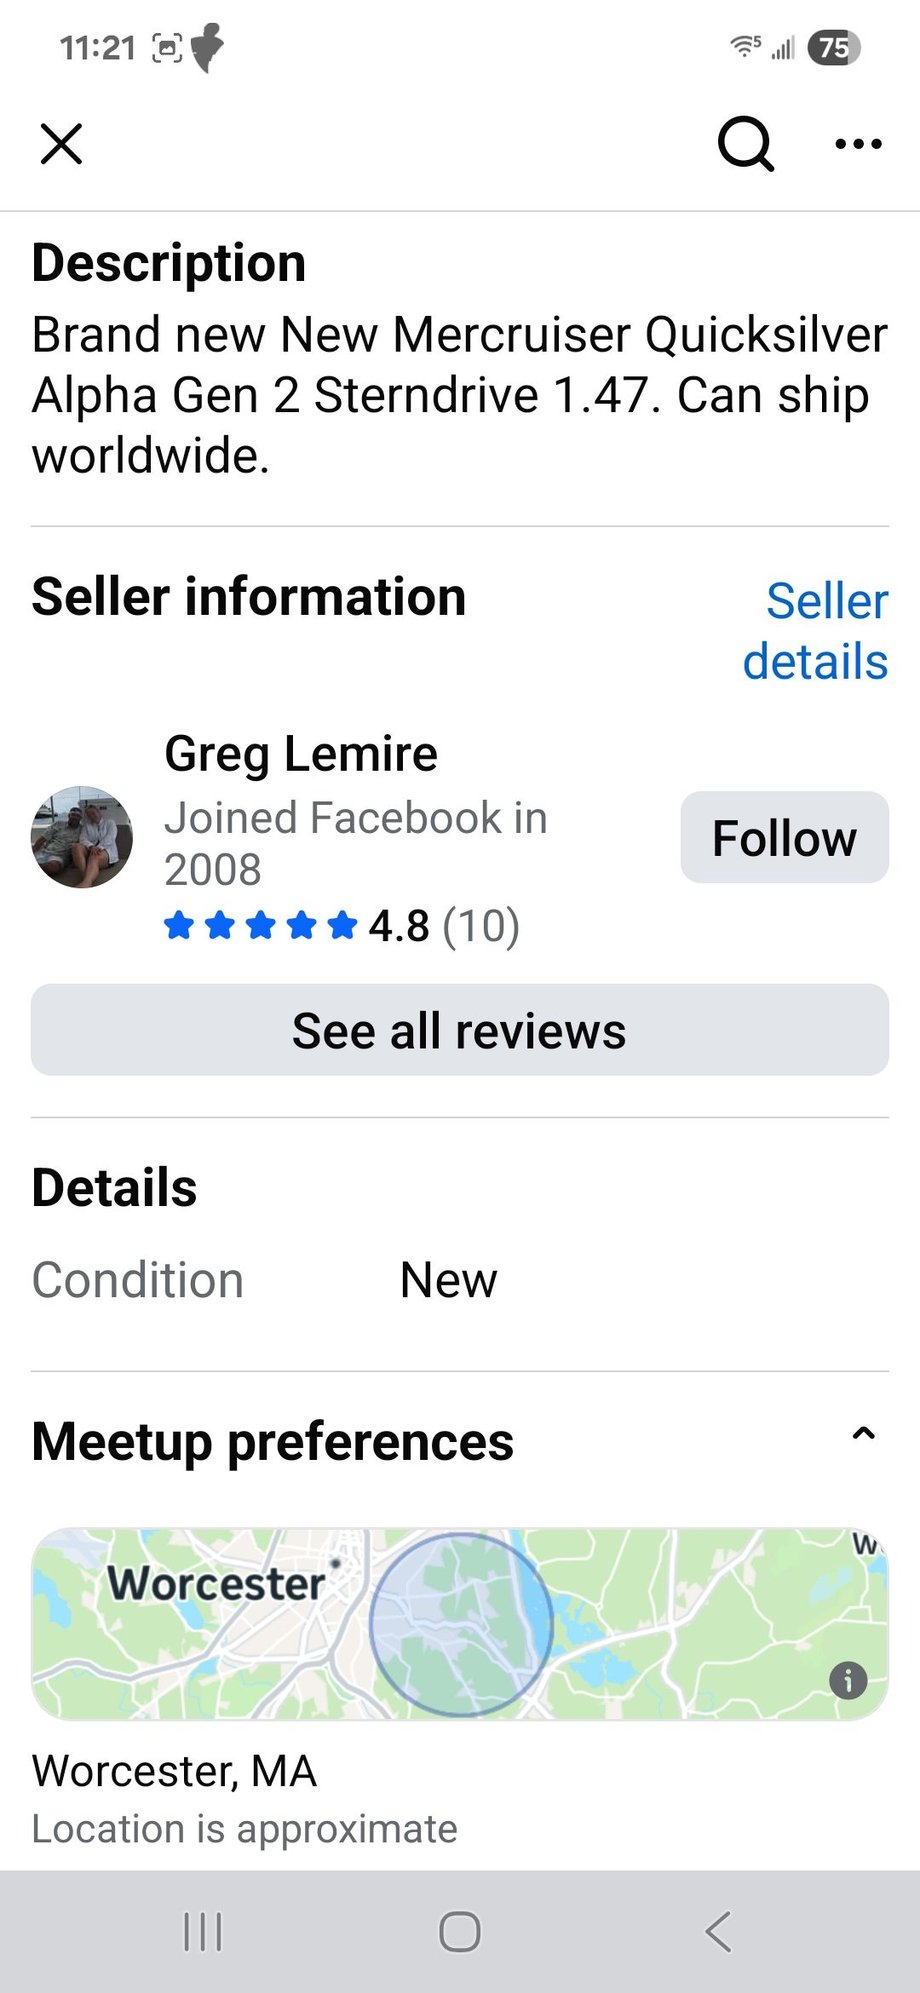
Task: Tap the Worcester, MA location text
Action: pyautogui.click(x=175, y=1771)
